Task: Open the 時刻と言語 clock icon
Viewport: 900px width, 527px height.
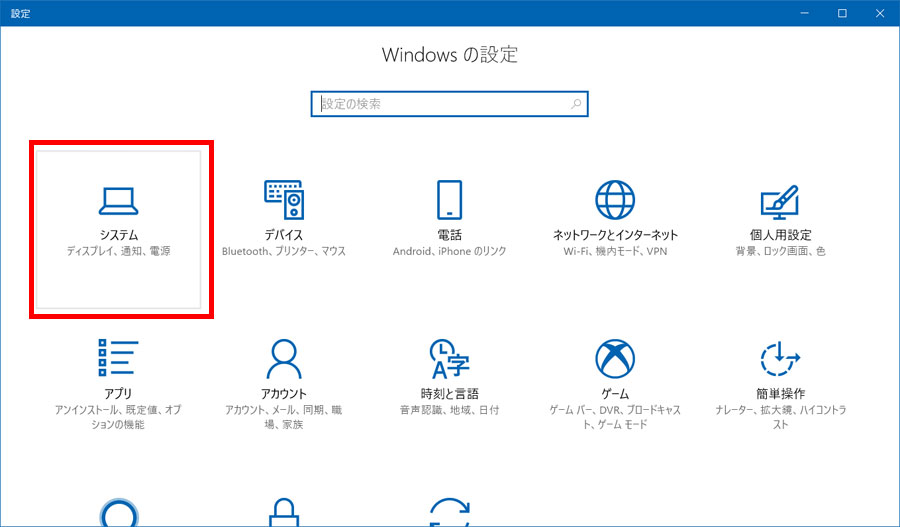Action: click(x=449, y=358)
